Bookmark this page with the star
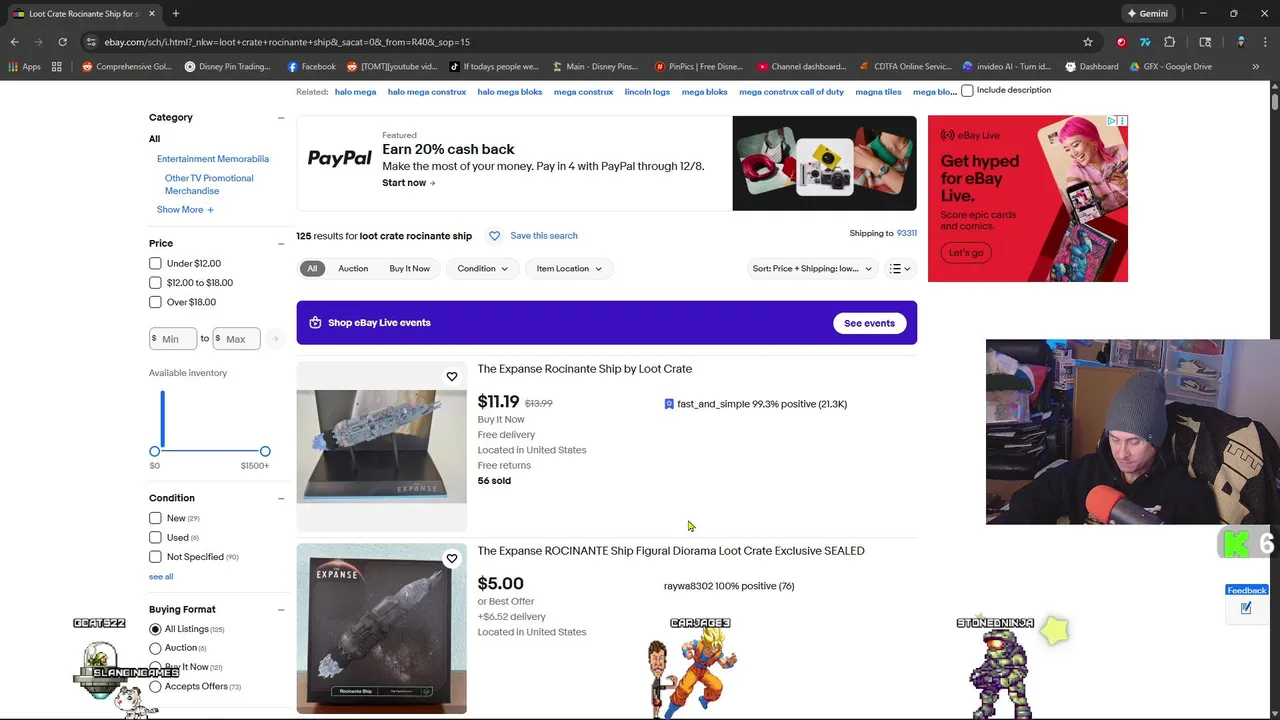The height and width of the screenshot is (720, 1280). click(x=1088, y=42)
